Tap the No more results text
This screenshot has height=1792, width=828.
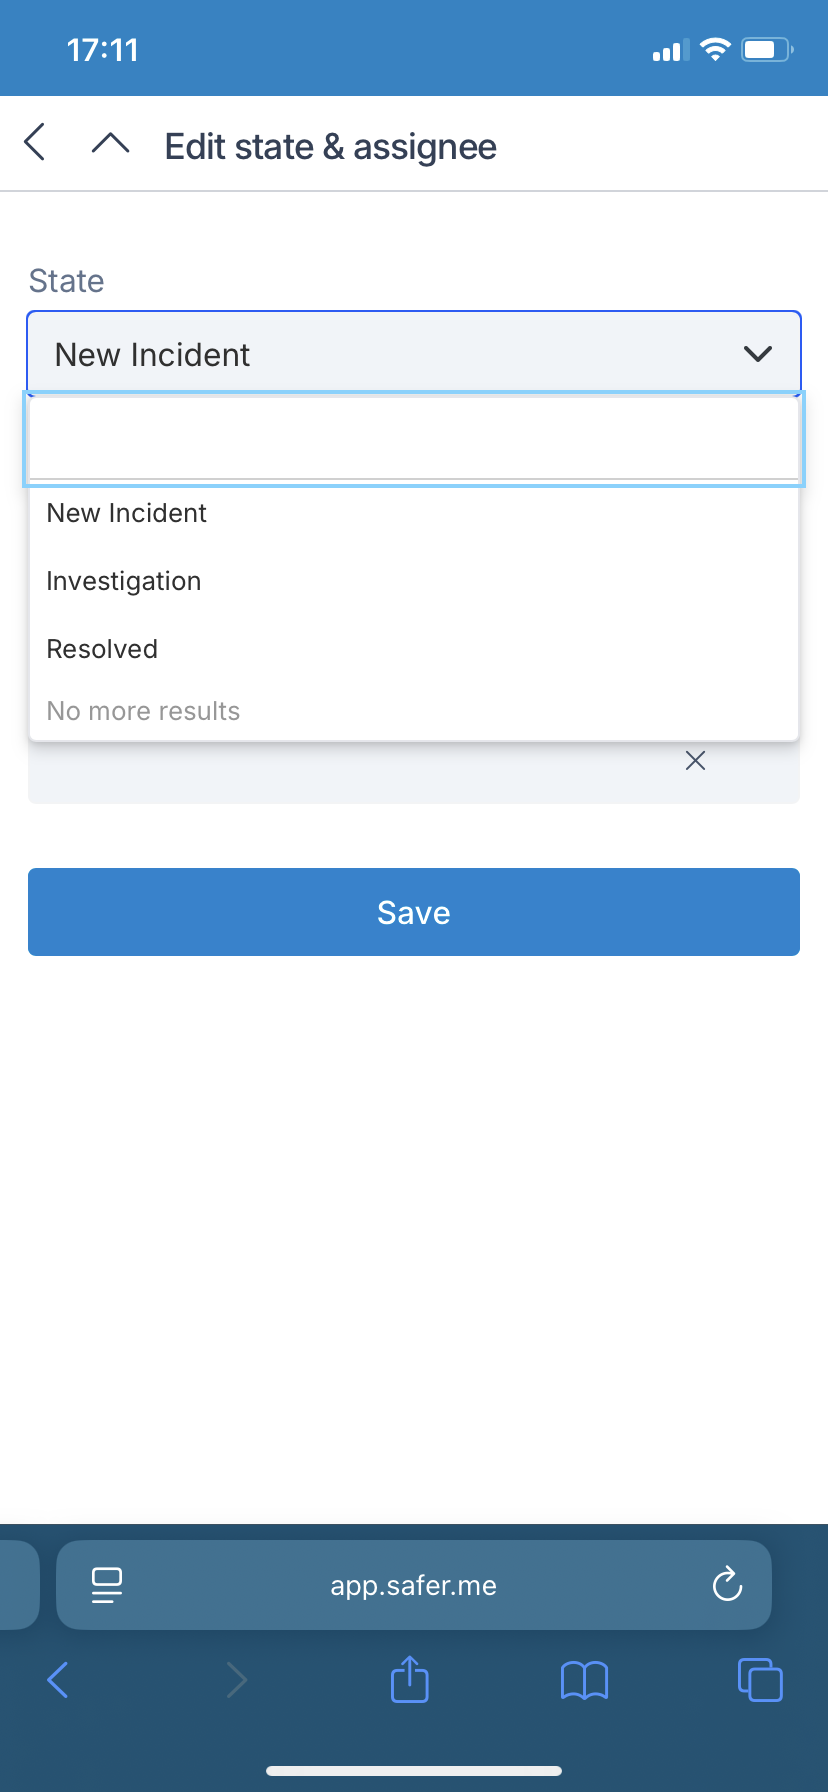click(143, 710)
